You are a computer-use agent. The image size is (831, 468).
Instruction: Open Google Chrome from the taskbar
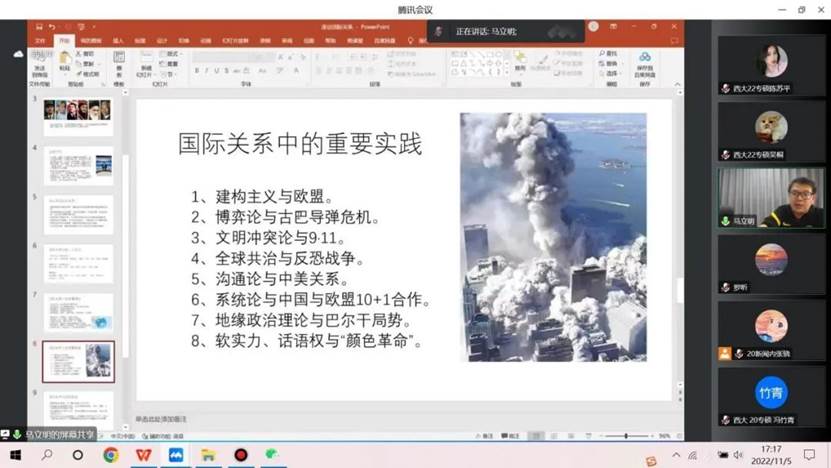click(x=110, y=455)
